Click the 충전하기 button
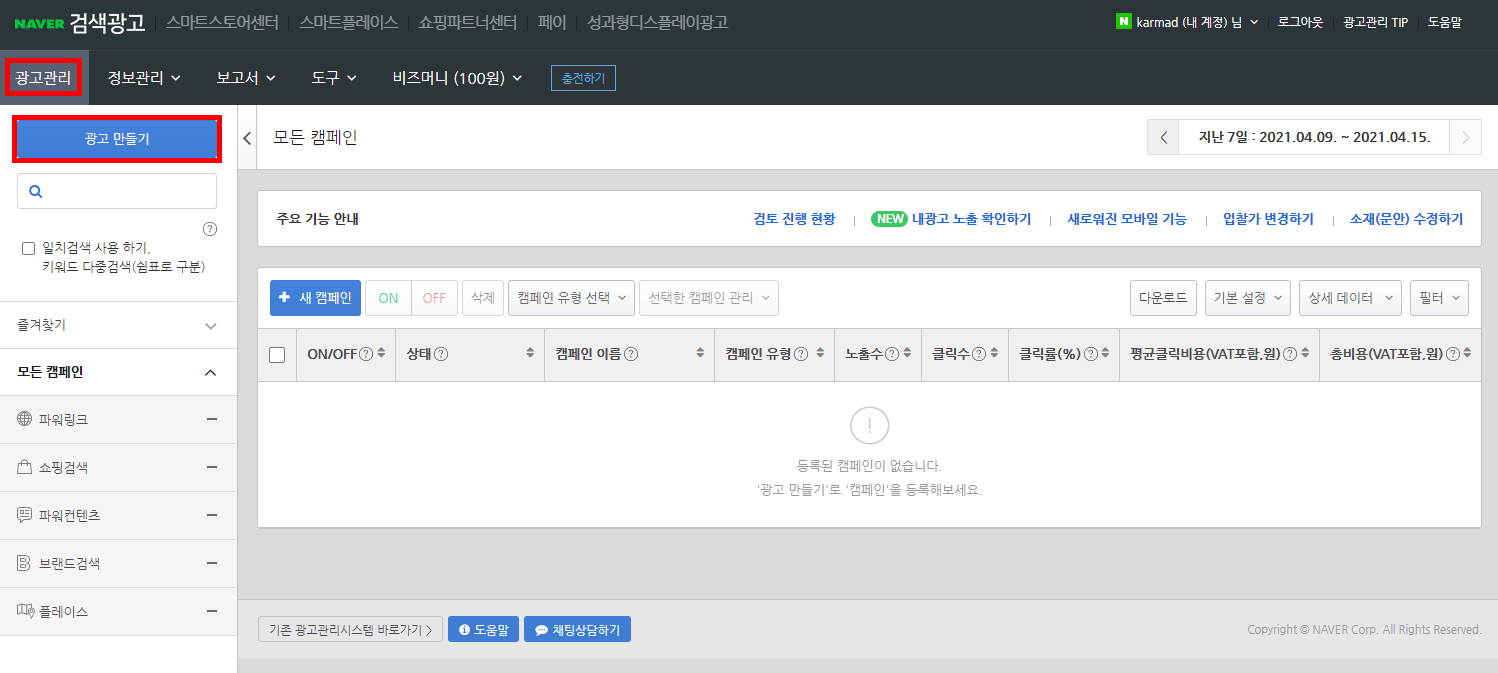This screenshot has width=1498, height=673. 583,78
